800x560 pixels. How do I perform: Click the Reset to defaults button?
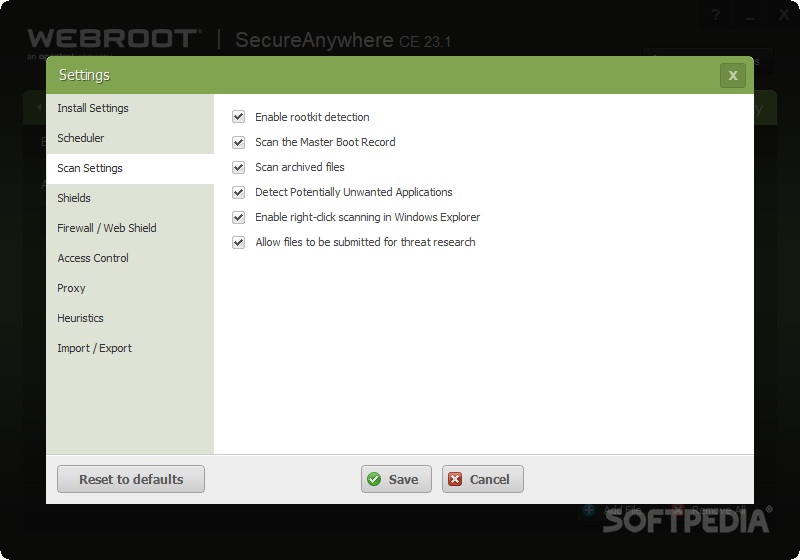(131, 479)
